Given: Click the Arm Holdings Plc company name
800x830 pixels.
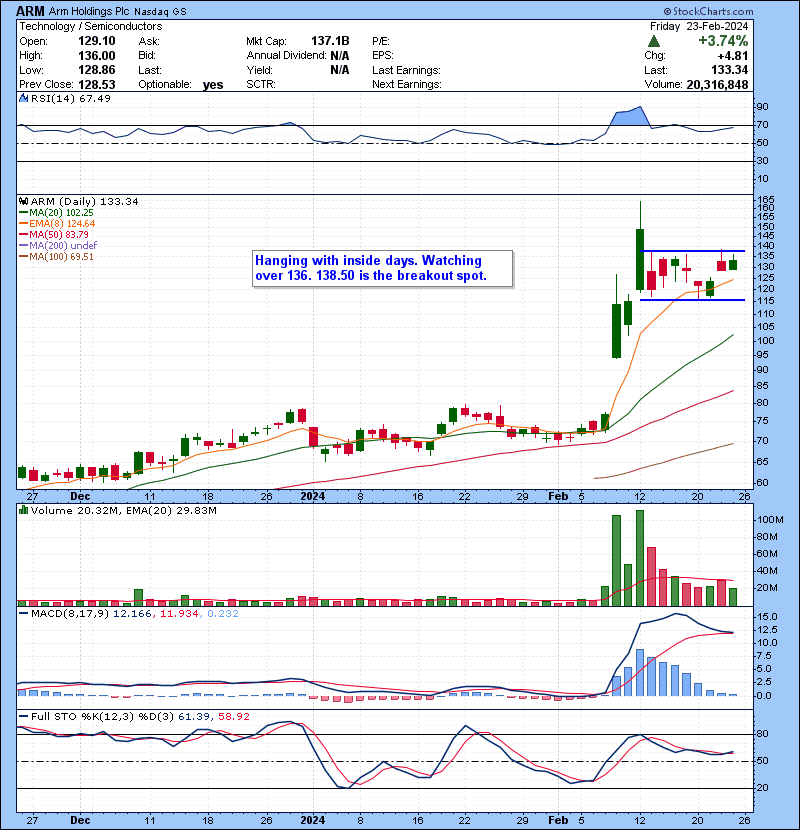Looking at the screenshot, I should (x=89, y=11).
